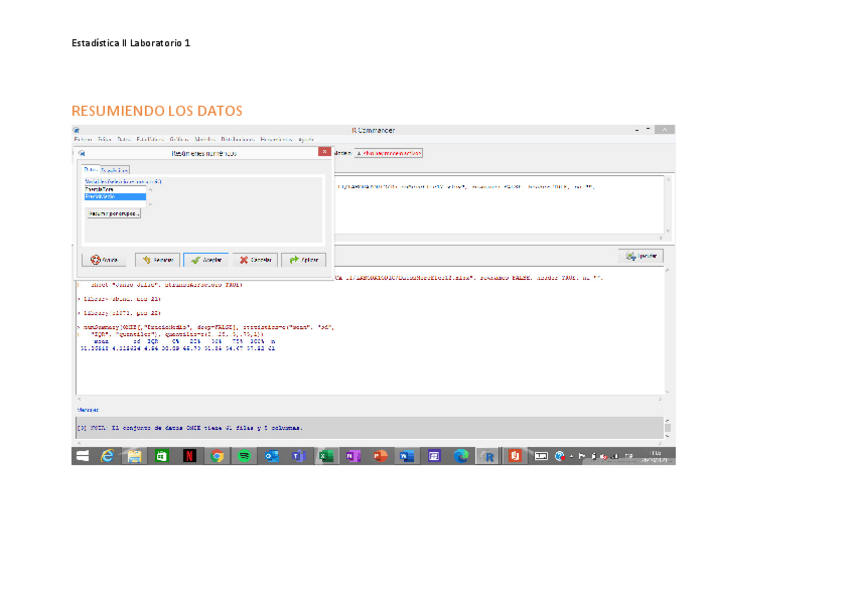The height and width of the screenshot is (599, 848).
Task: Open the Office icon on taskbar
Action: point(514,456)
